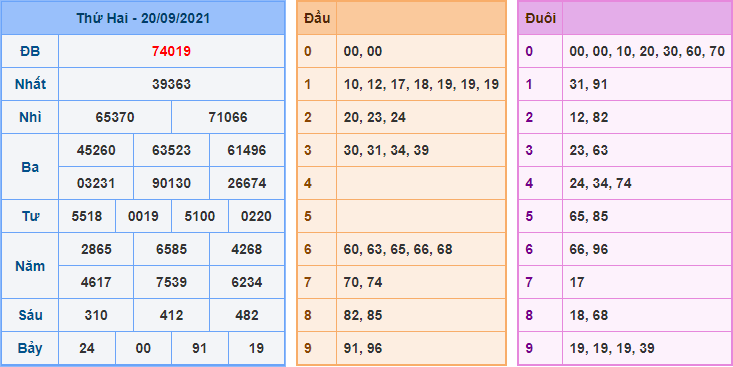Click the Đuôi column header

coord(540,18)
